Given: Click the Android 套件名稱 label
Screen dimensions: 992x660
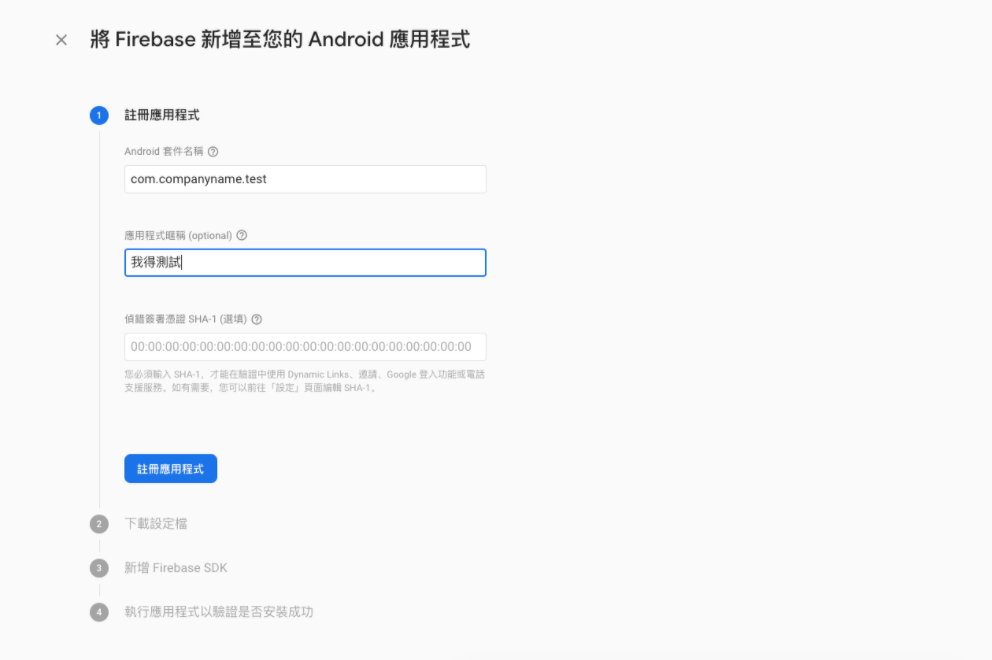Looking at the screenshot, I should tap(164, 152).
